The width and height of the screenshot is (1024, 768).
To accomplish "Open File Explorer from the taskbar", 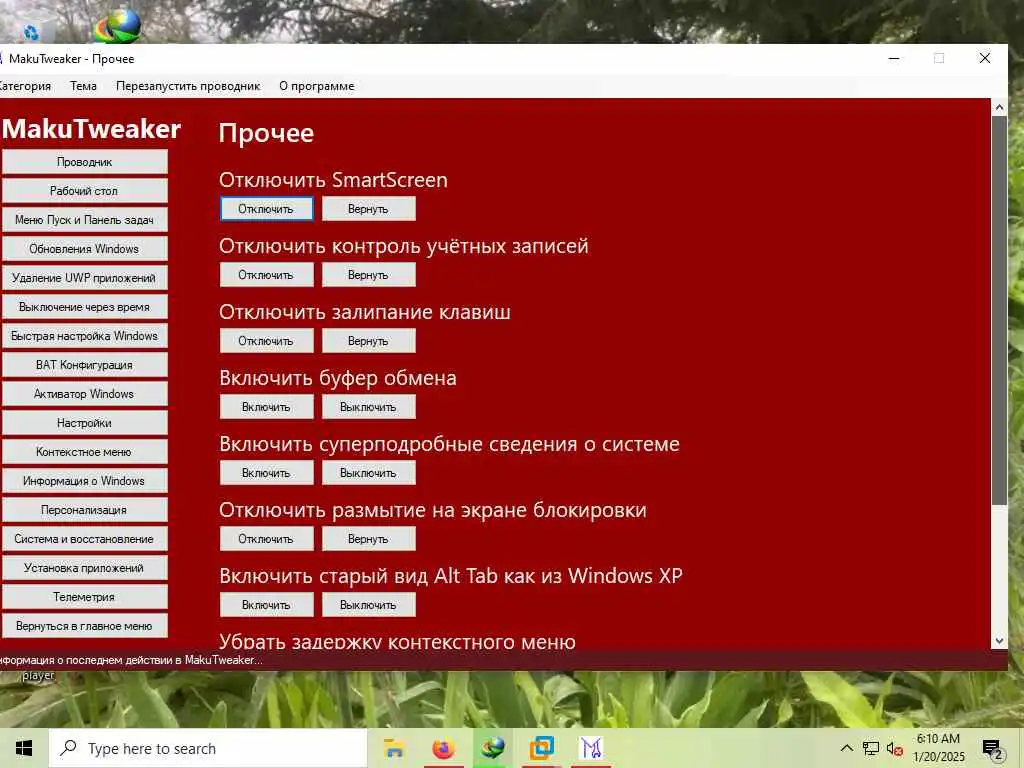I will (x=394, y=748).
